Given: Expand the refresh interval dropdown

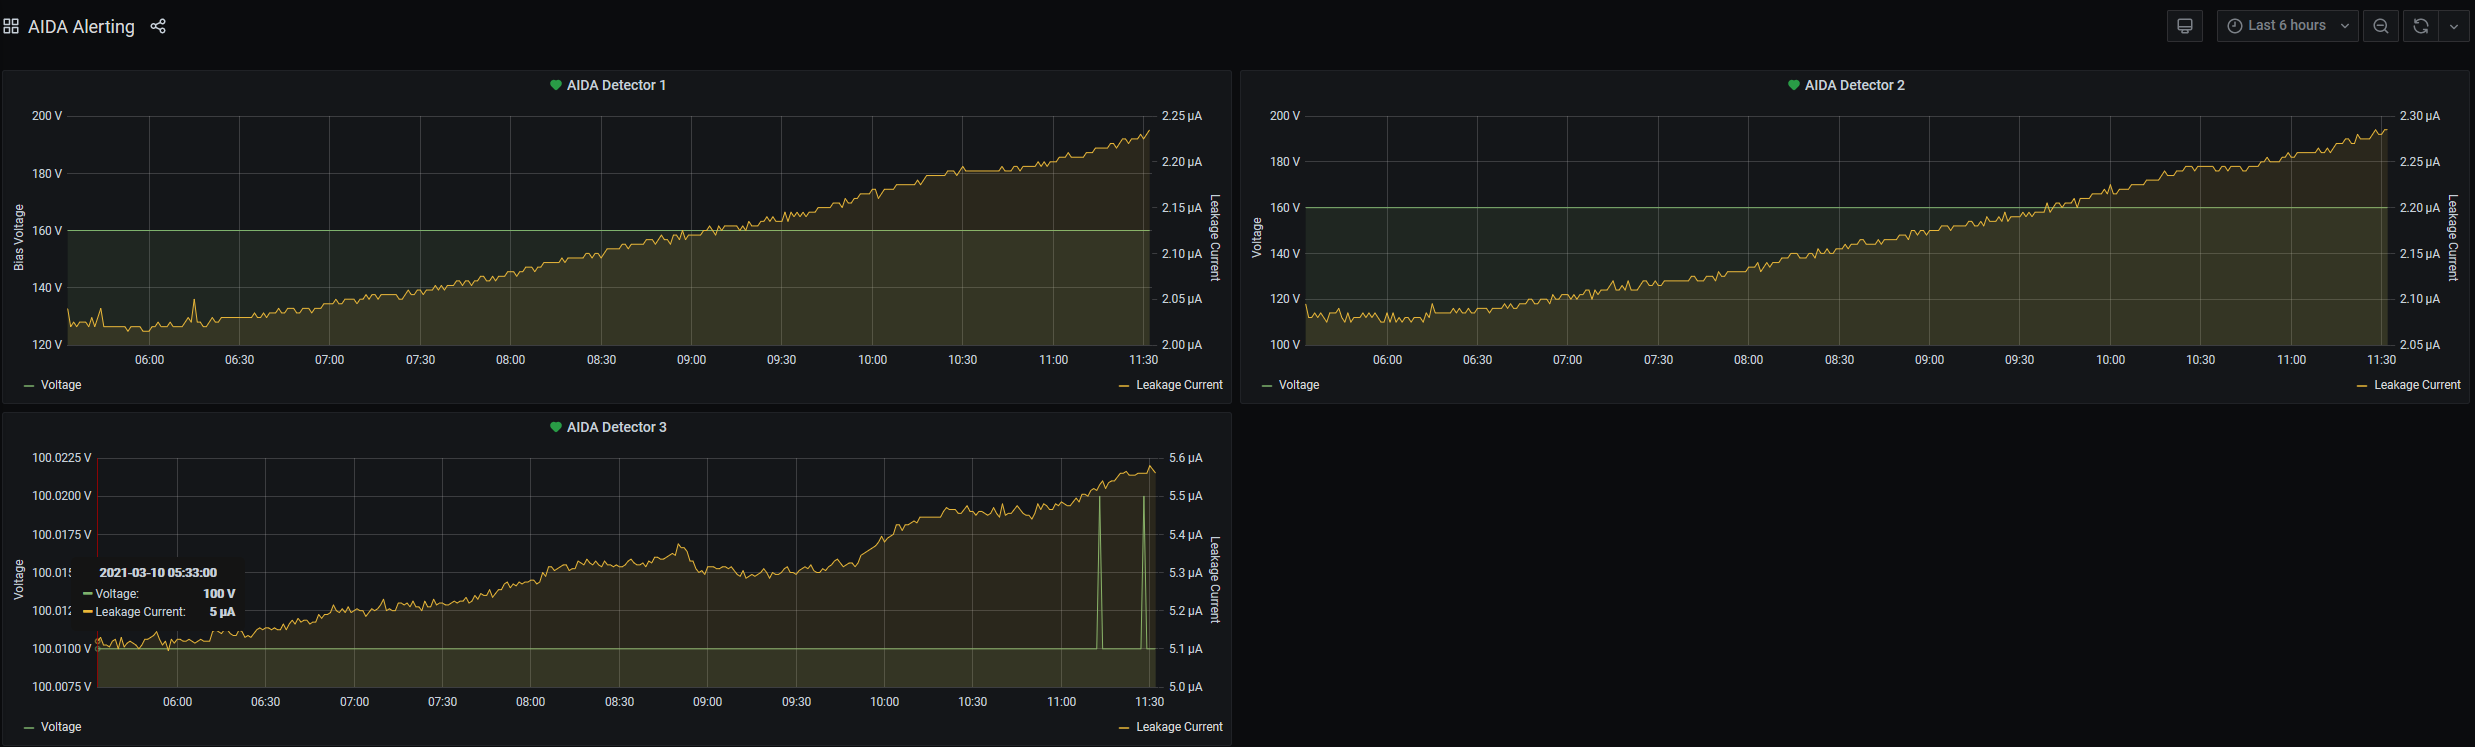Looking at the screenshot, I should (2454, 26).
